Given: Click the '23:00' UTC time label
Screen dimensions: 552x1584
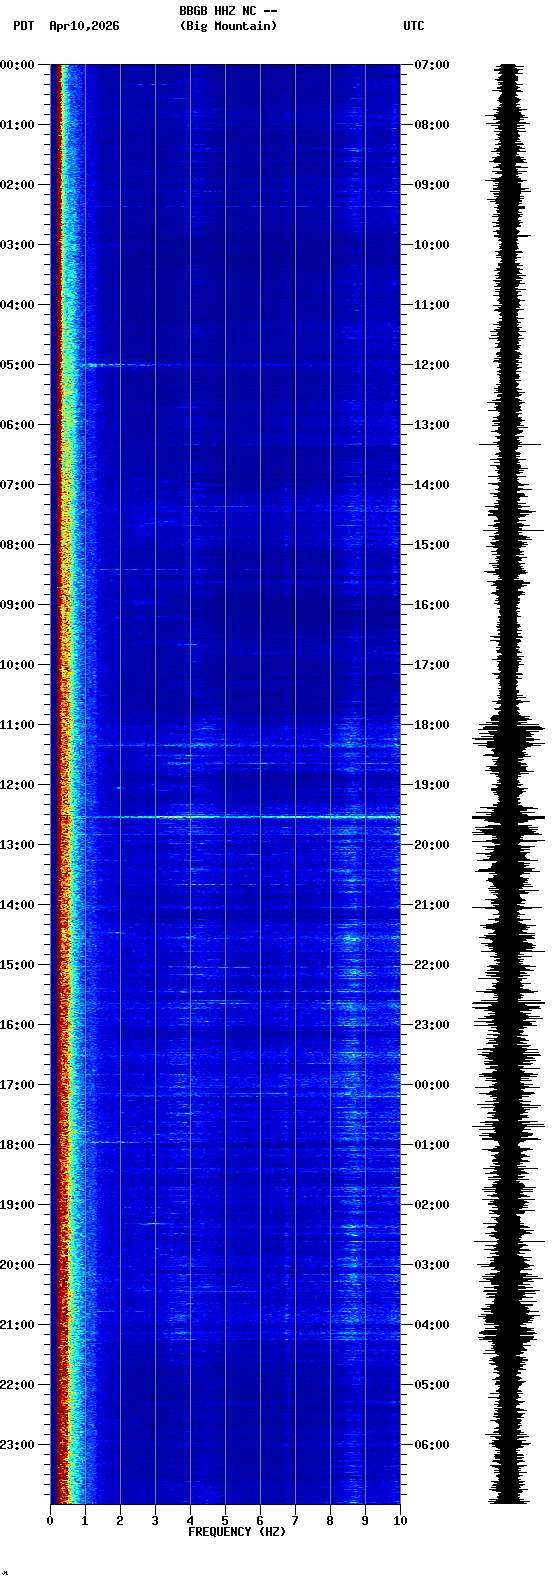Looking at the screenshot, I should (432, 1025).
